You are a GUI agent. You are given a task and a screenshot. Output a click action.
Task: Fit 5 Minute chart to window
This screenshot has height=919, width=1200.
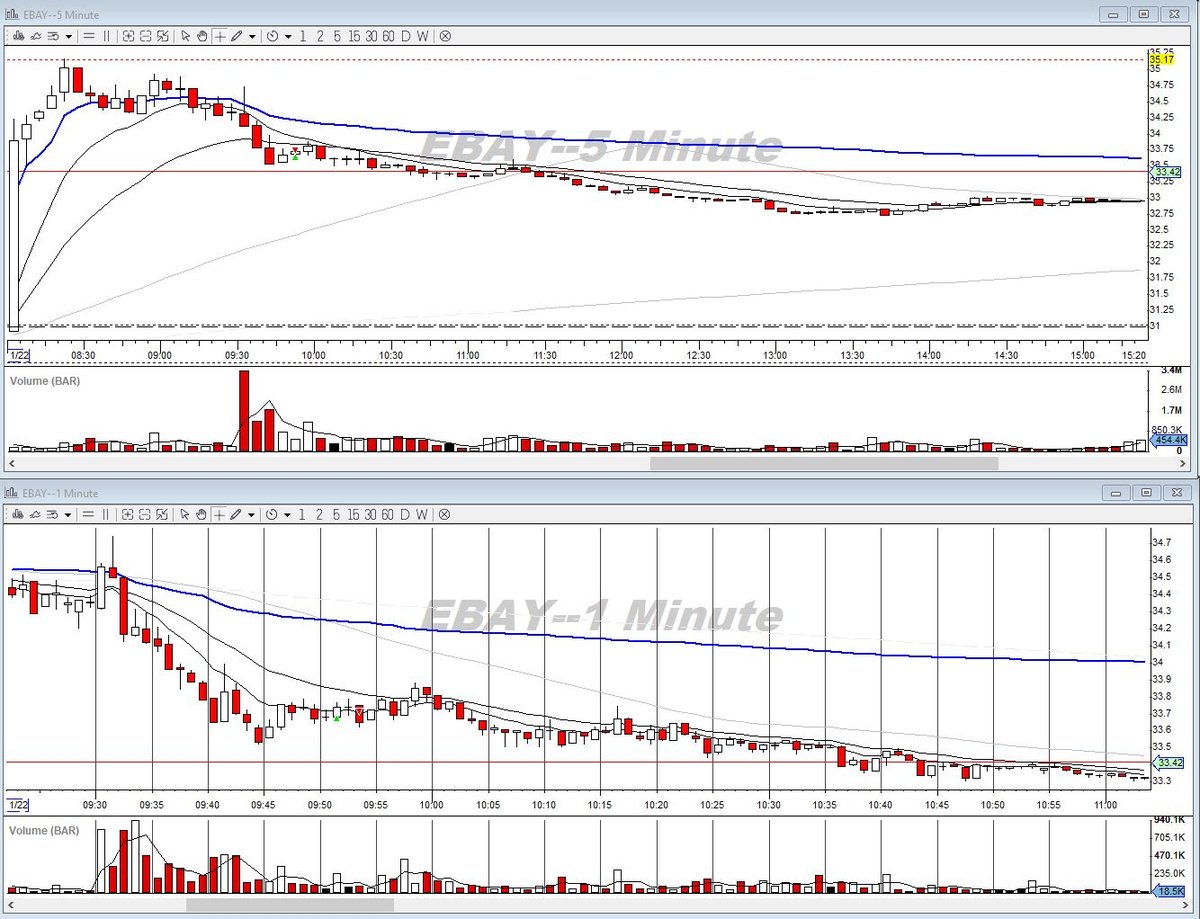tap(163, 35)
